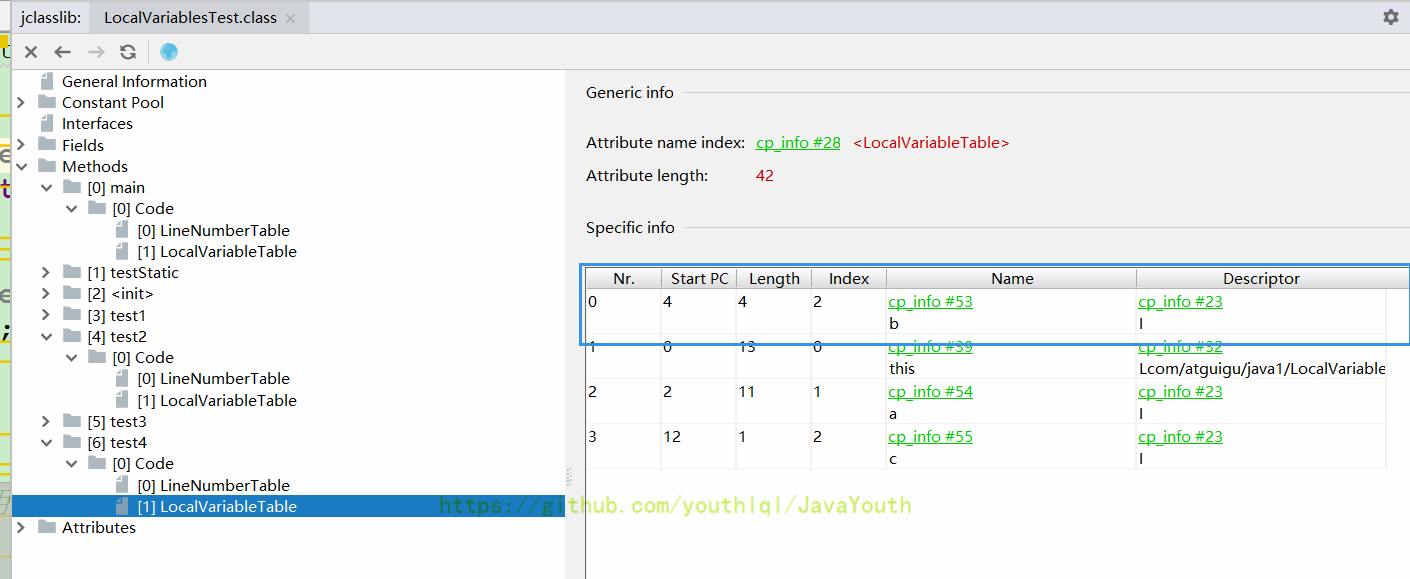
Task: Click the Index column header
Action: pyautogui.click(x=849, y=279)
